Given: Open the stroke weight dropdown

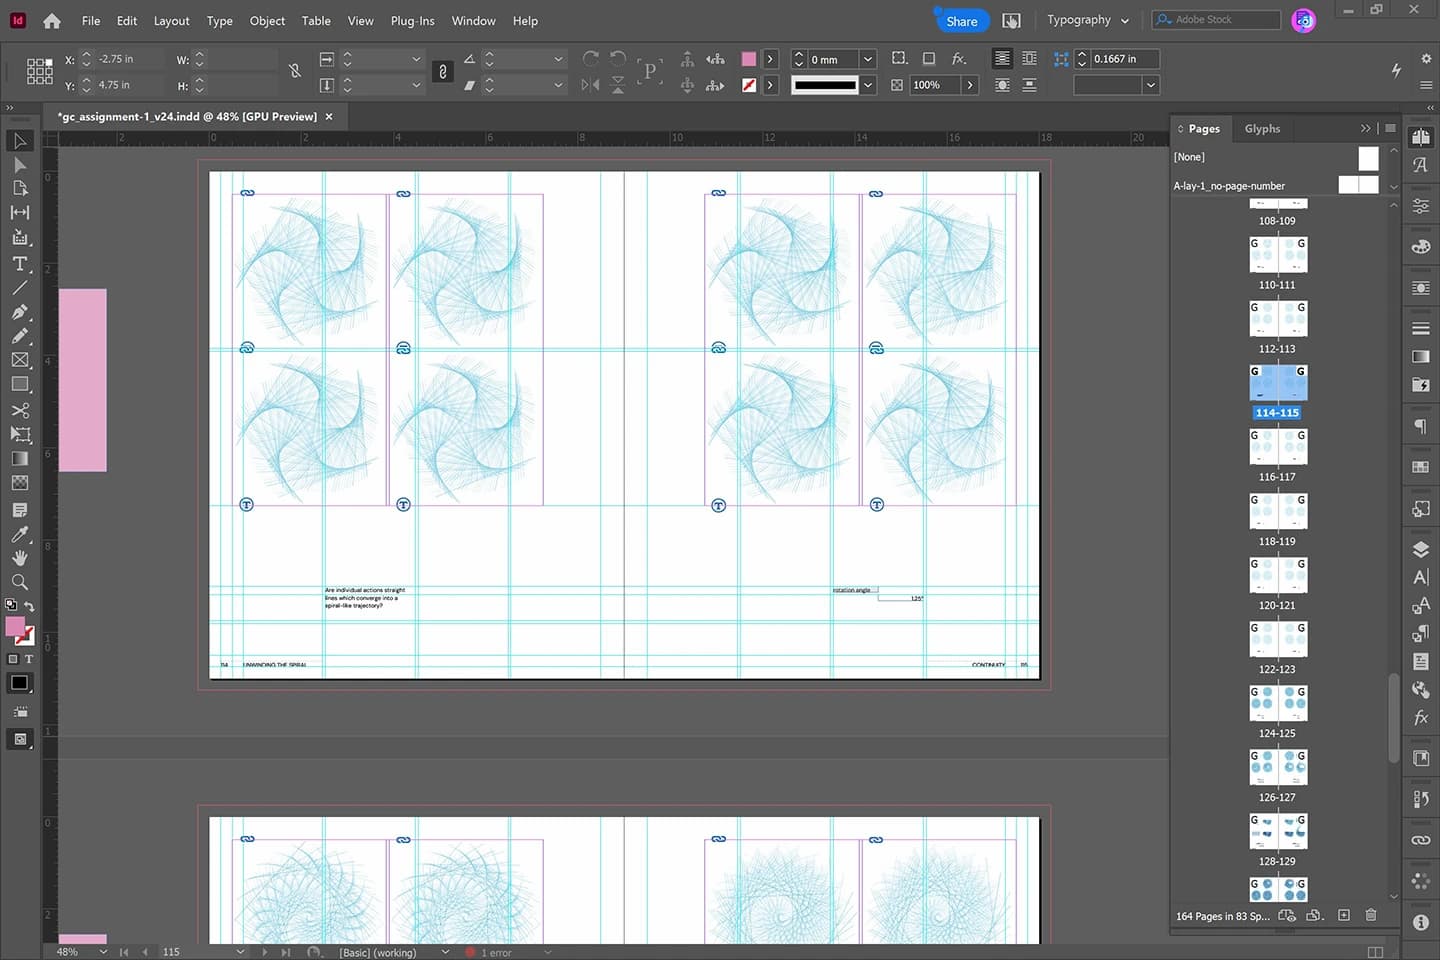Looking at the screenshot, I should [x=868, y=59].
